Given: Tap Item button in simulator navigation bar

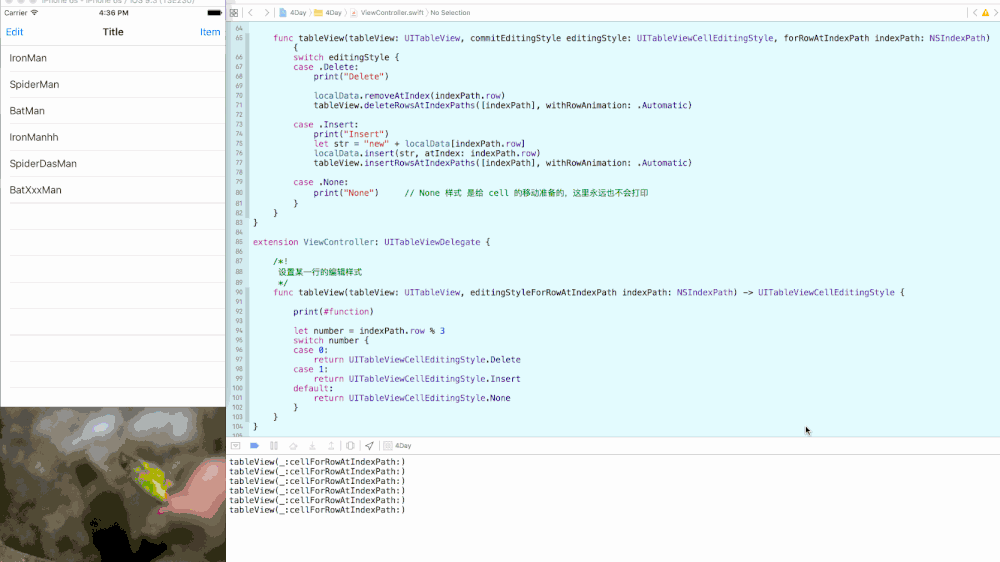Looking at the screenshot, I should coord(210,32).
